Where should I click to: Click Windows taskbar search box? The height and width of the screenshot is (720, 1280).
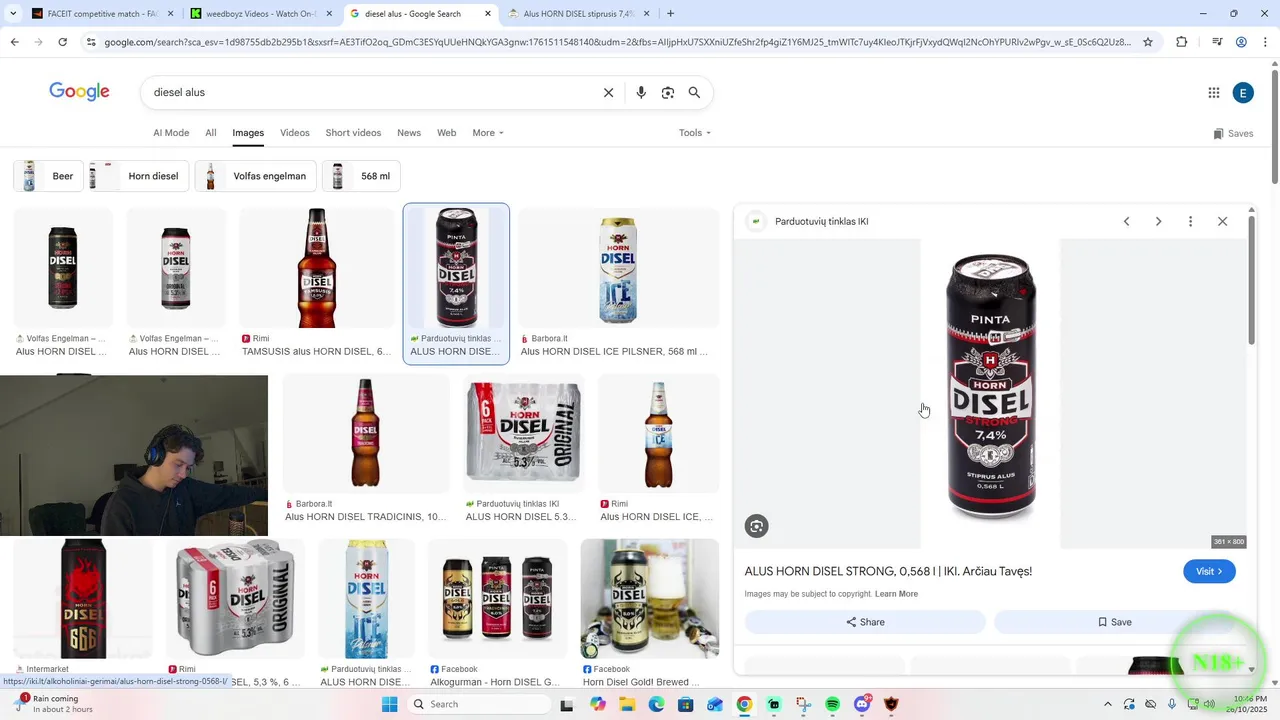pyautogui.click(x=479, y=704)
